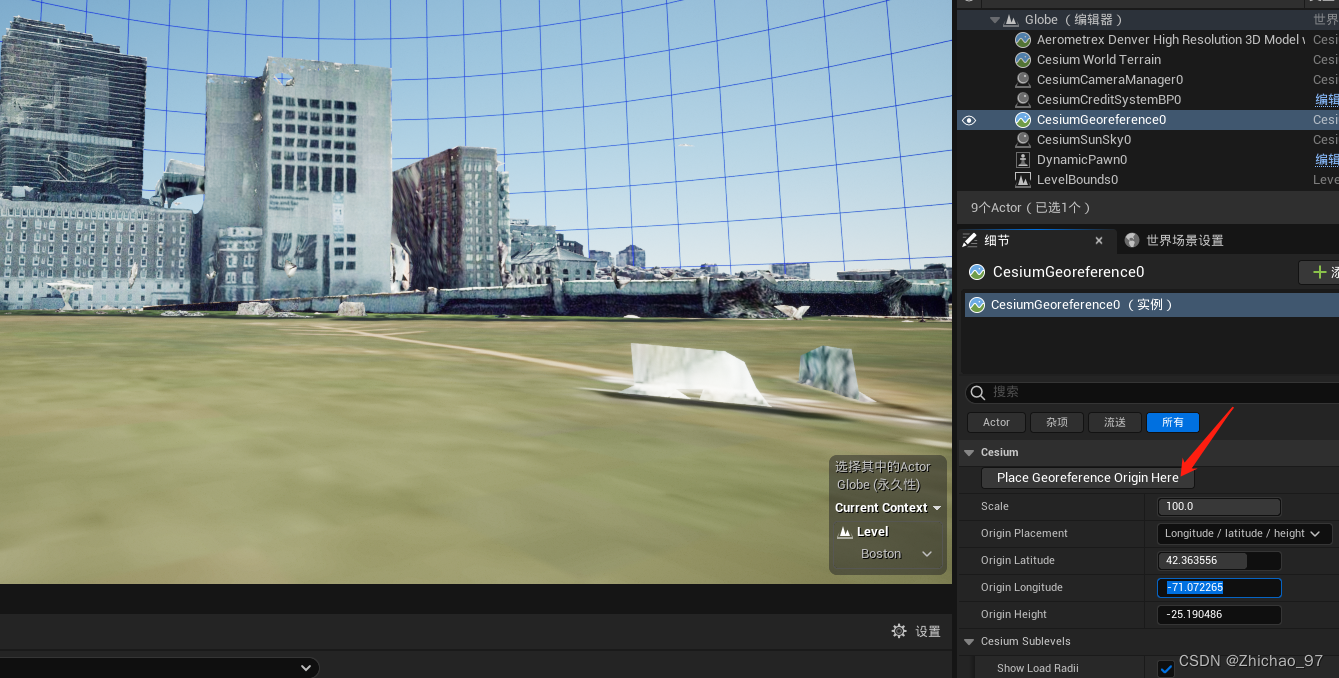This screenshot has height=678, width=1339.
Task: Click the pencil icon on 细节 tab
Action: pyautogui.click(x=969, y=240)
